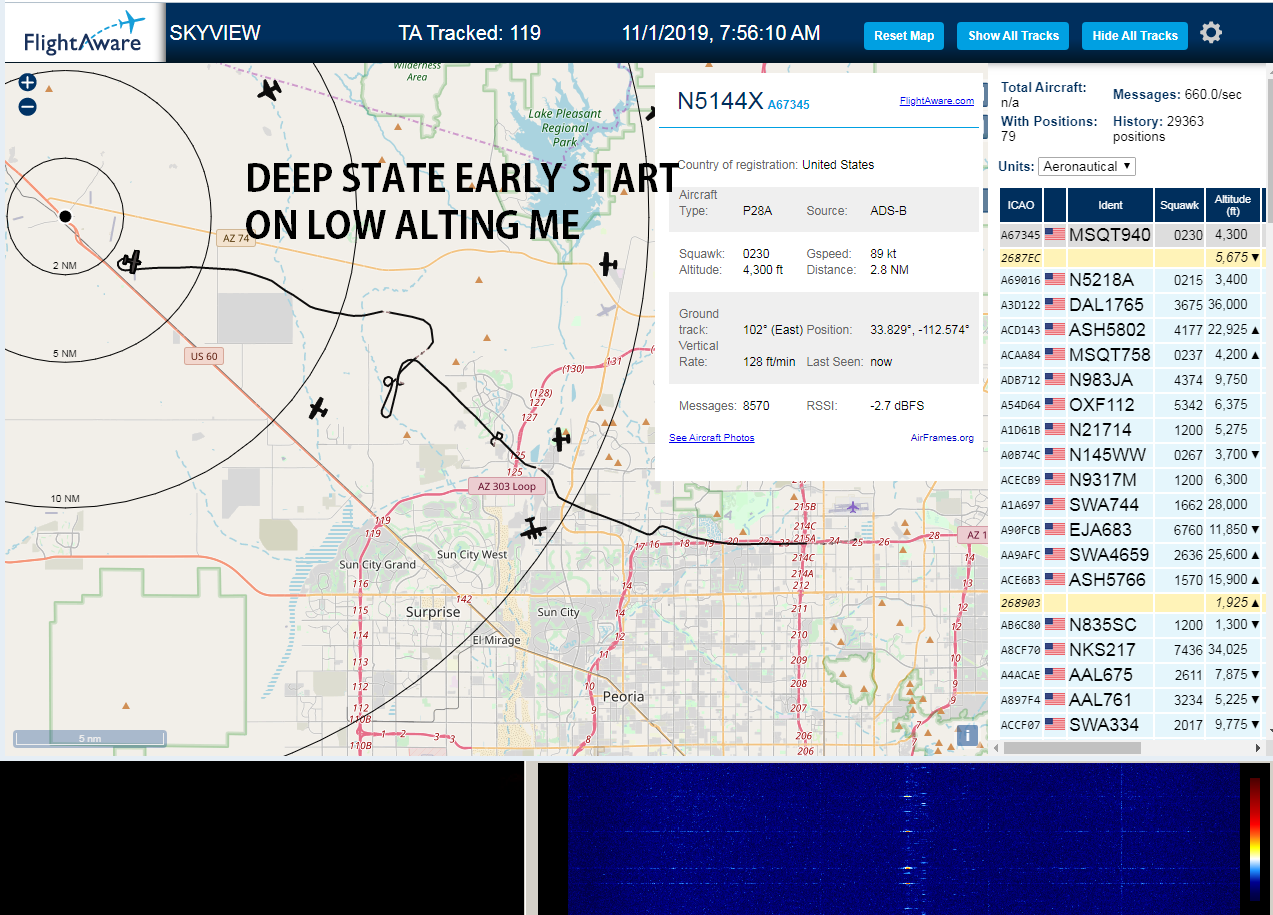Screen dimensions: 1273x915
Task: Select the MSQT940 table row
Action: pyautogui.click(x=1131, y=235)
